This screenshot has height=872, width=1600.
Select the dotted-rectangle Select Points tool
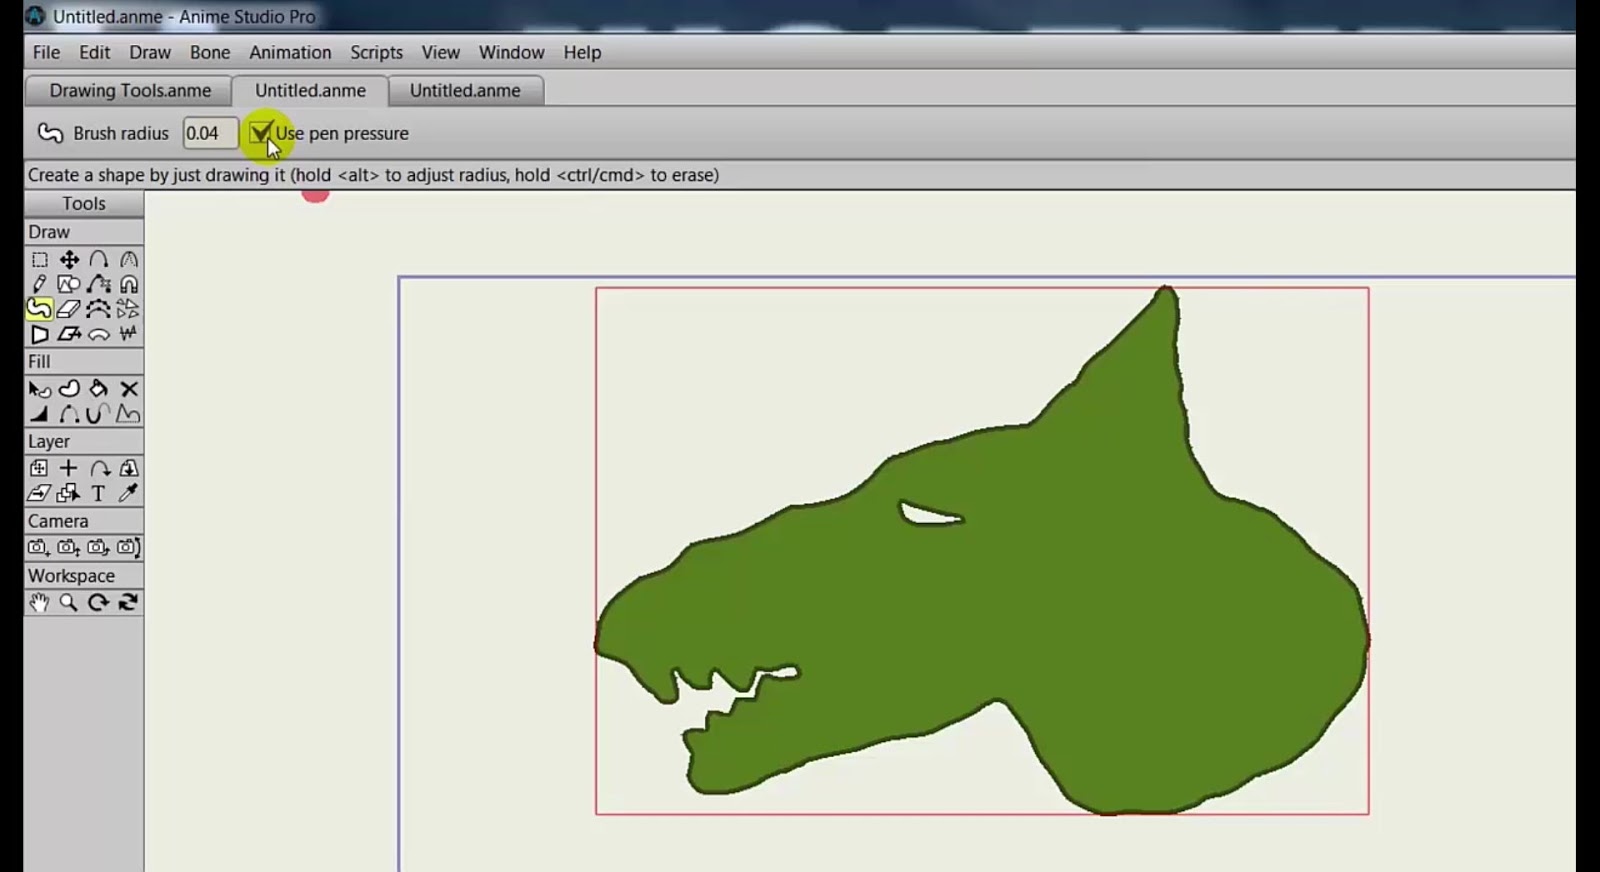point(39,260)
